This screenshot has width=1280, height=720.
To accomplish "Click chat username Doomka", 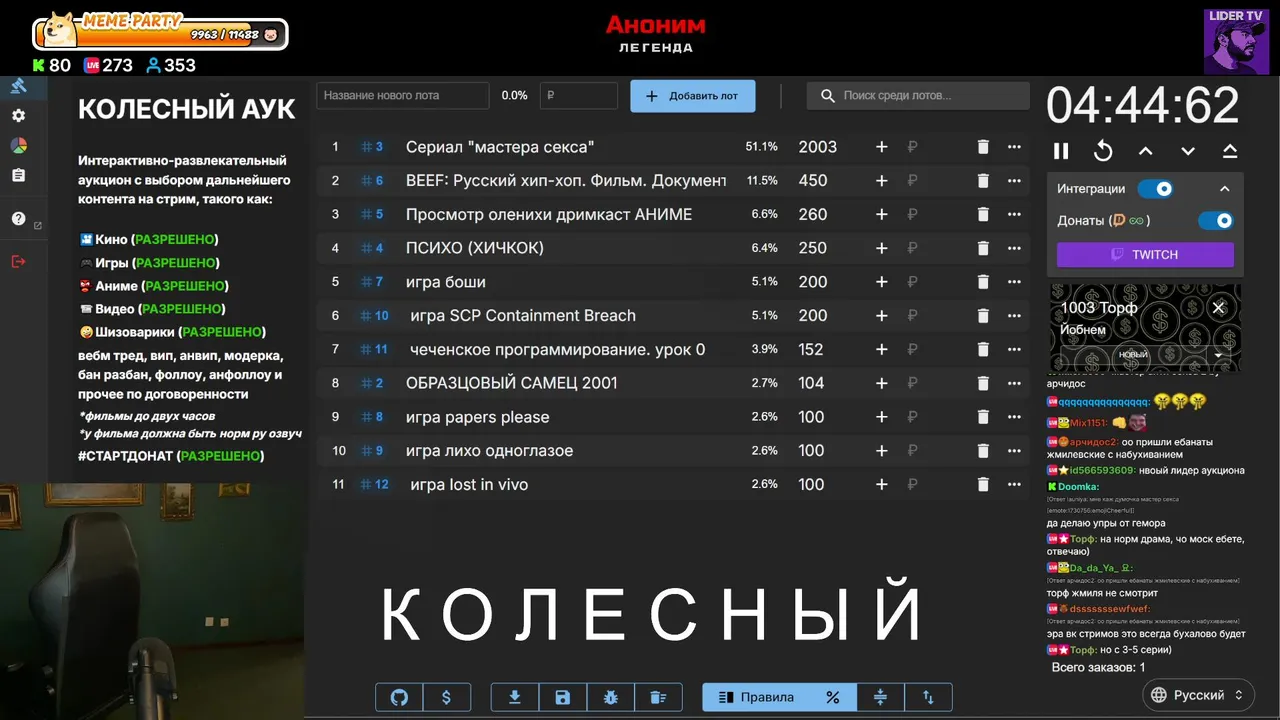I will (x=1077, y=487).
